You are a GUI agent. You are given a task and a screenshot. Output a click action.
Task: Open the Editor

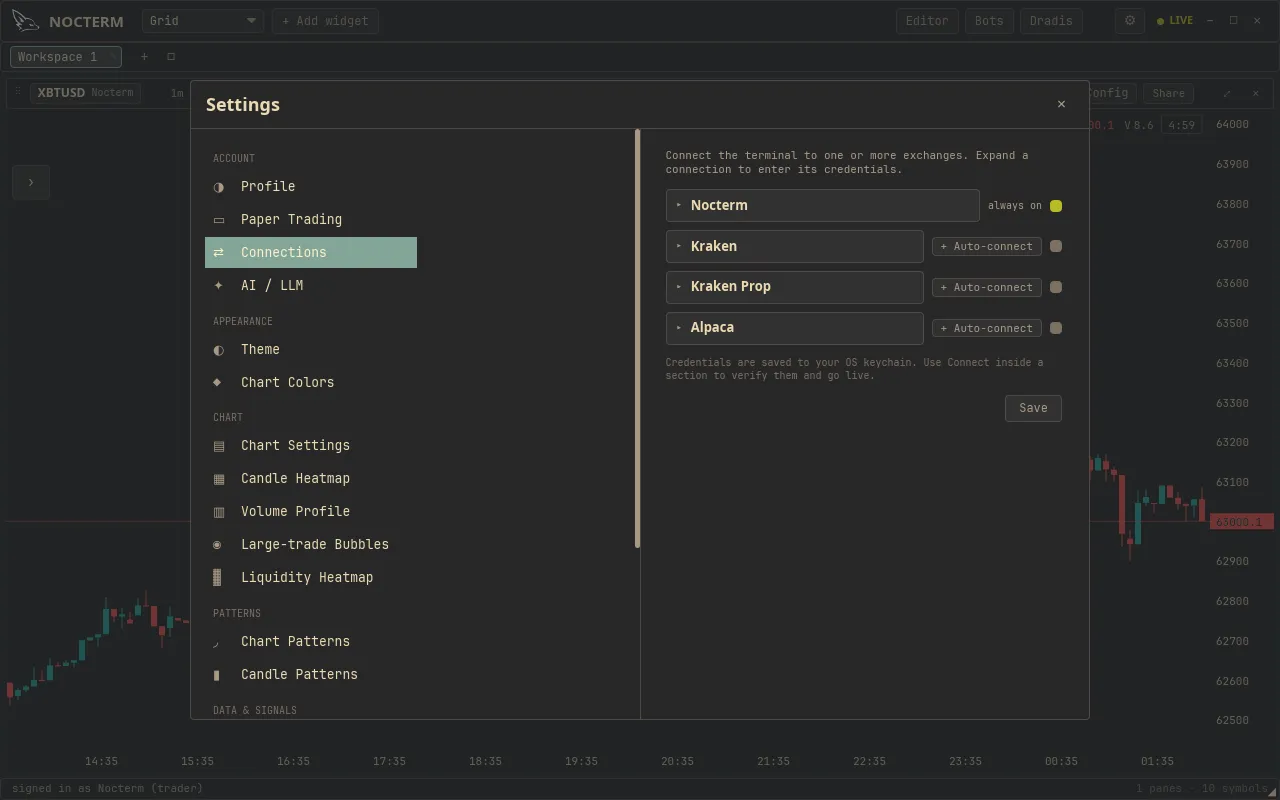(927, 21)
